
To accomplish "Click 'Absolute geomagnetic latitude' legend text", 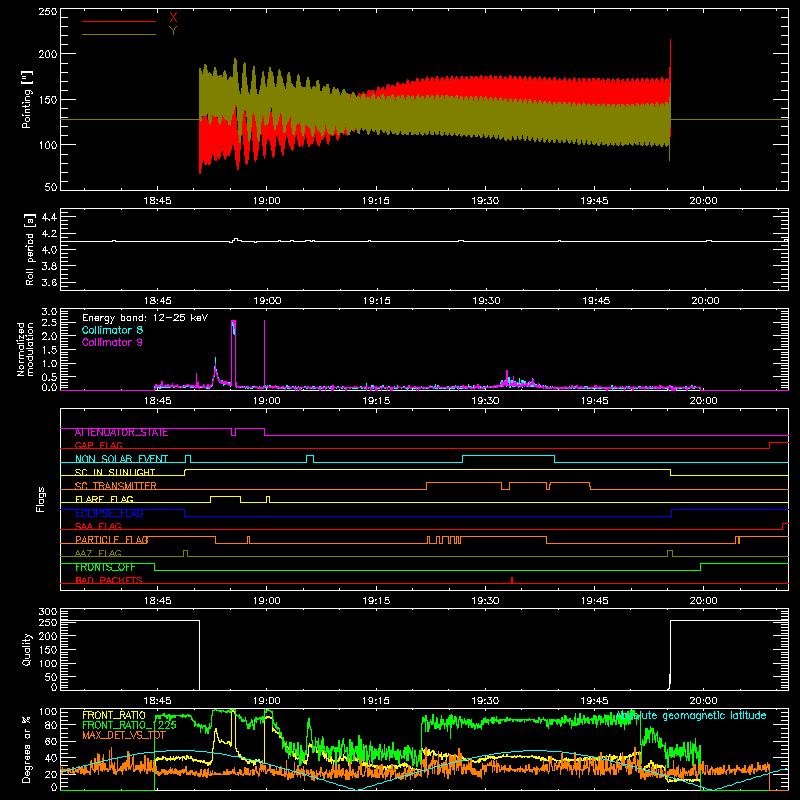I will (x=691, y=716).
